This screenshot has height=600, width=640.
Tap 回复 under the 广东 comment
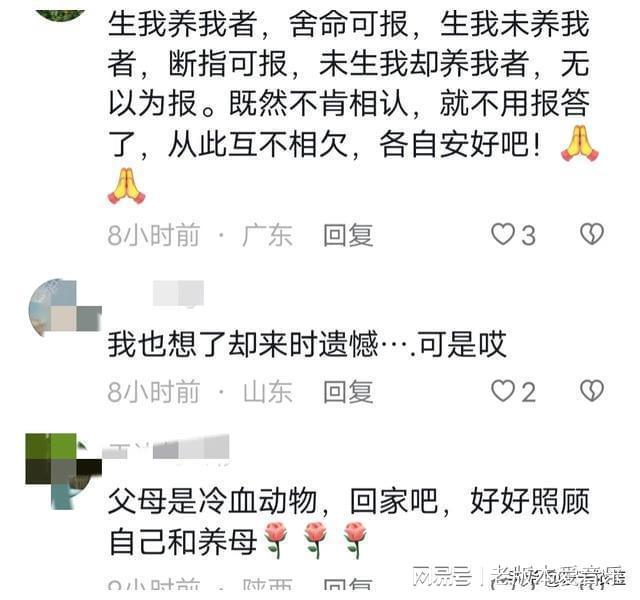click(x=348, y=236)
